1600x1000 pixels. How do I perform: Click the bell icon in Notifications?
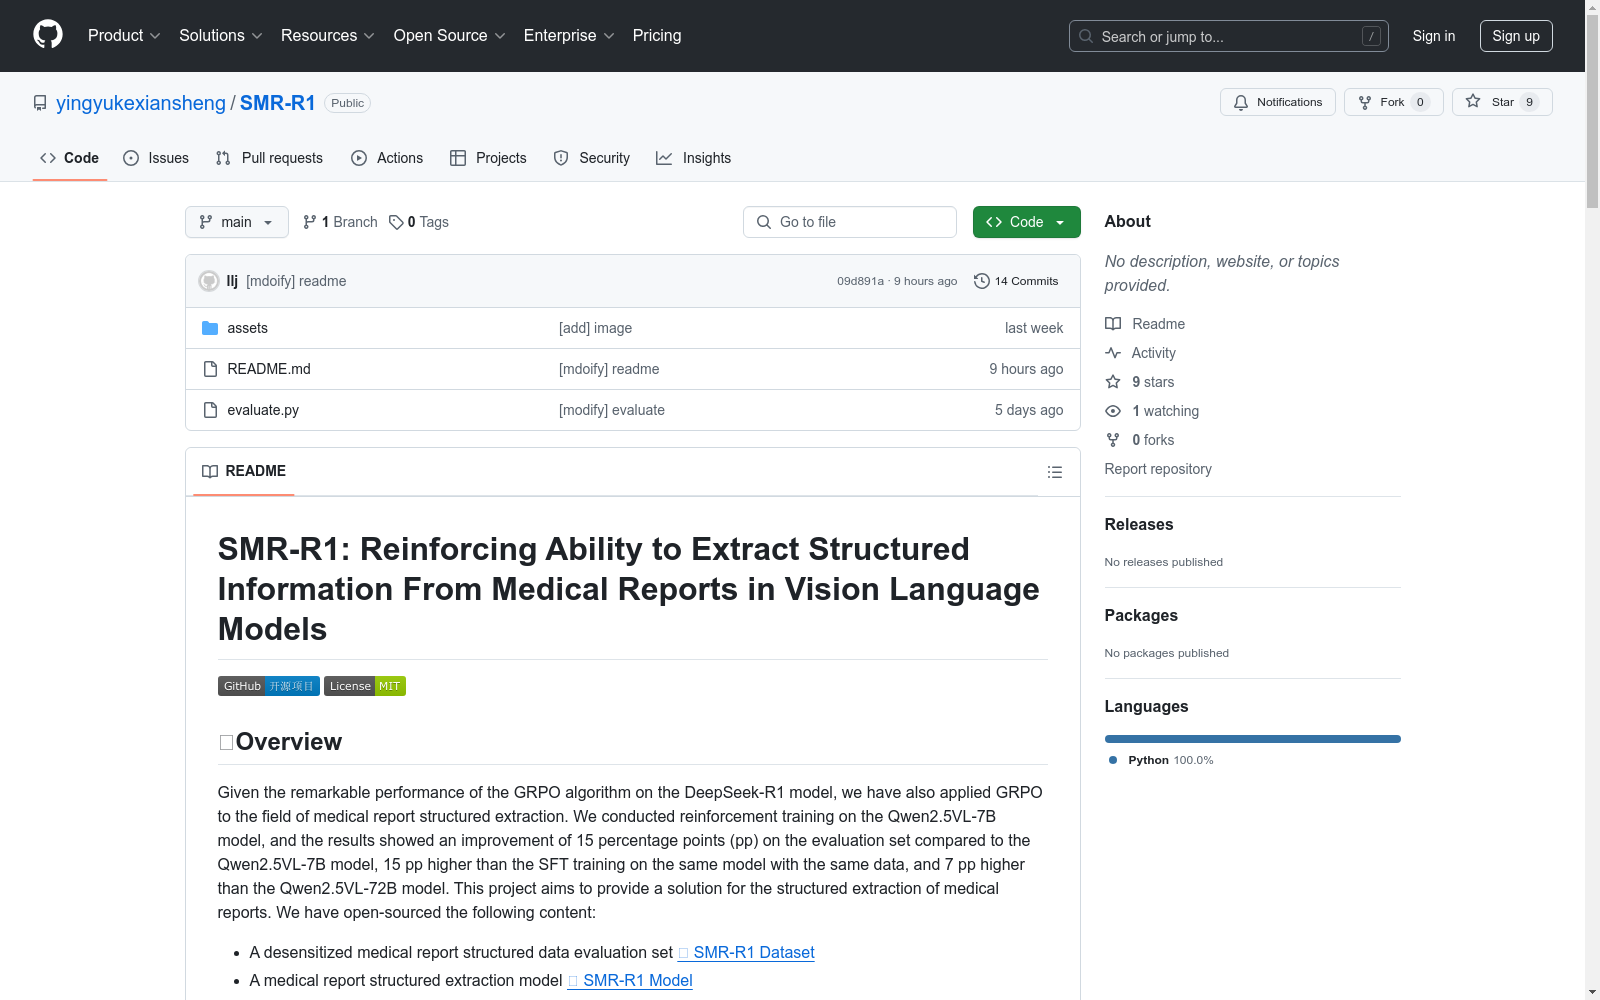pos(1241,102)
